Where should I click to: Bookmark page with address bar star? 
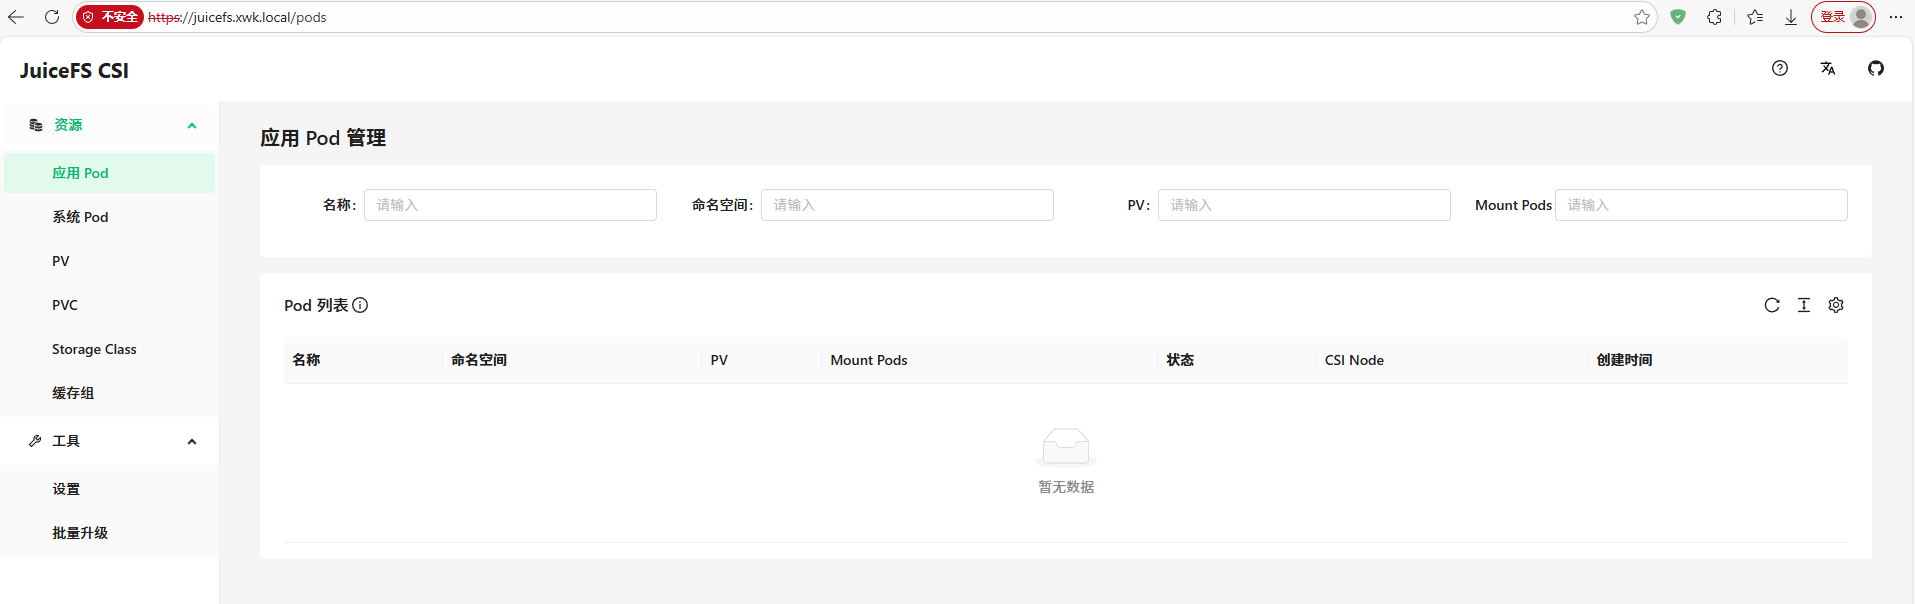1642,17
